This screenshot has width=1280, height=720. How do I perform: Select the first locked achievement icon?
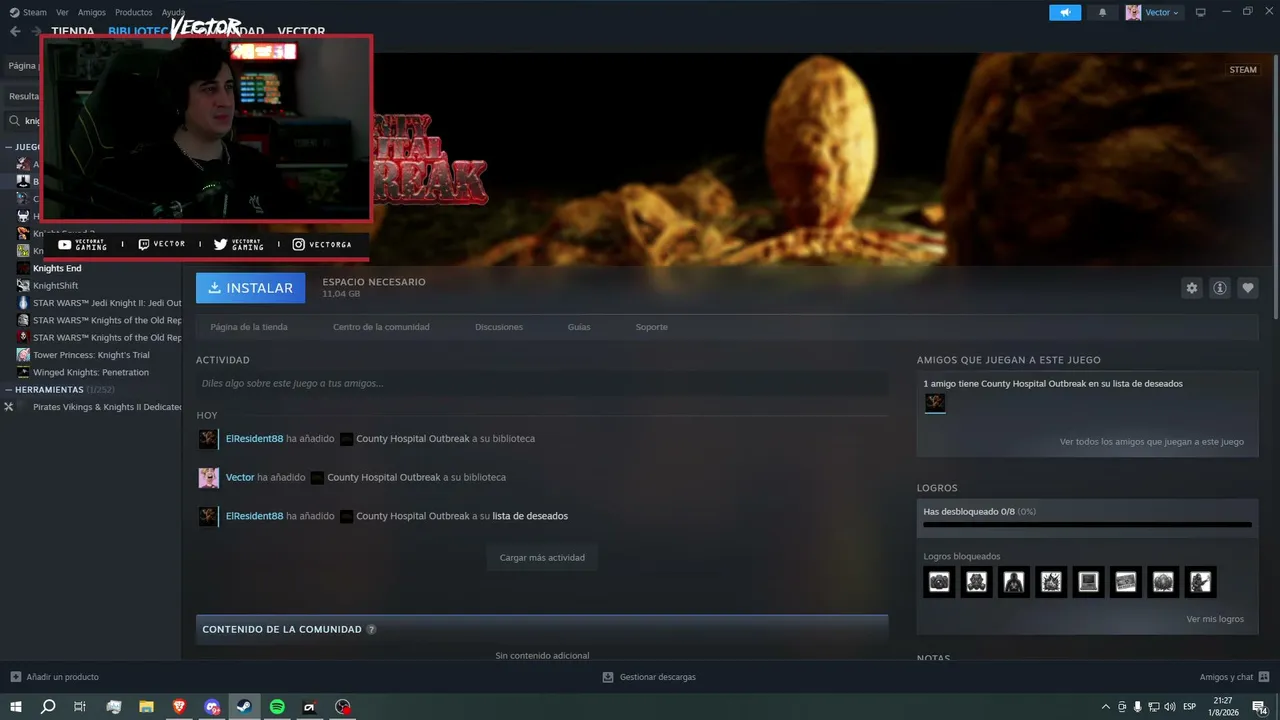[939, 582]
